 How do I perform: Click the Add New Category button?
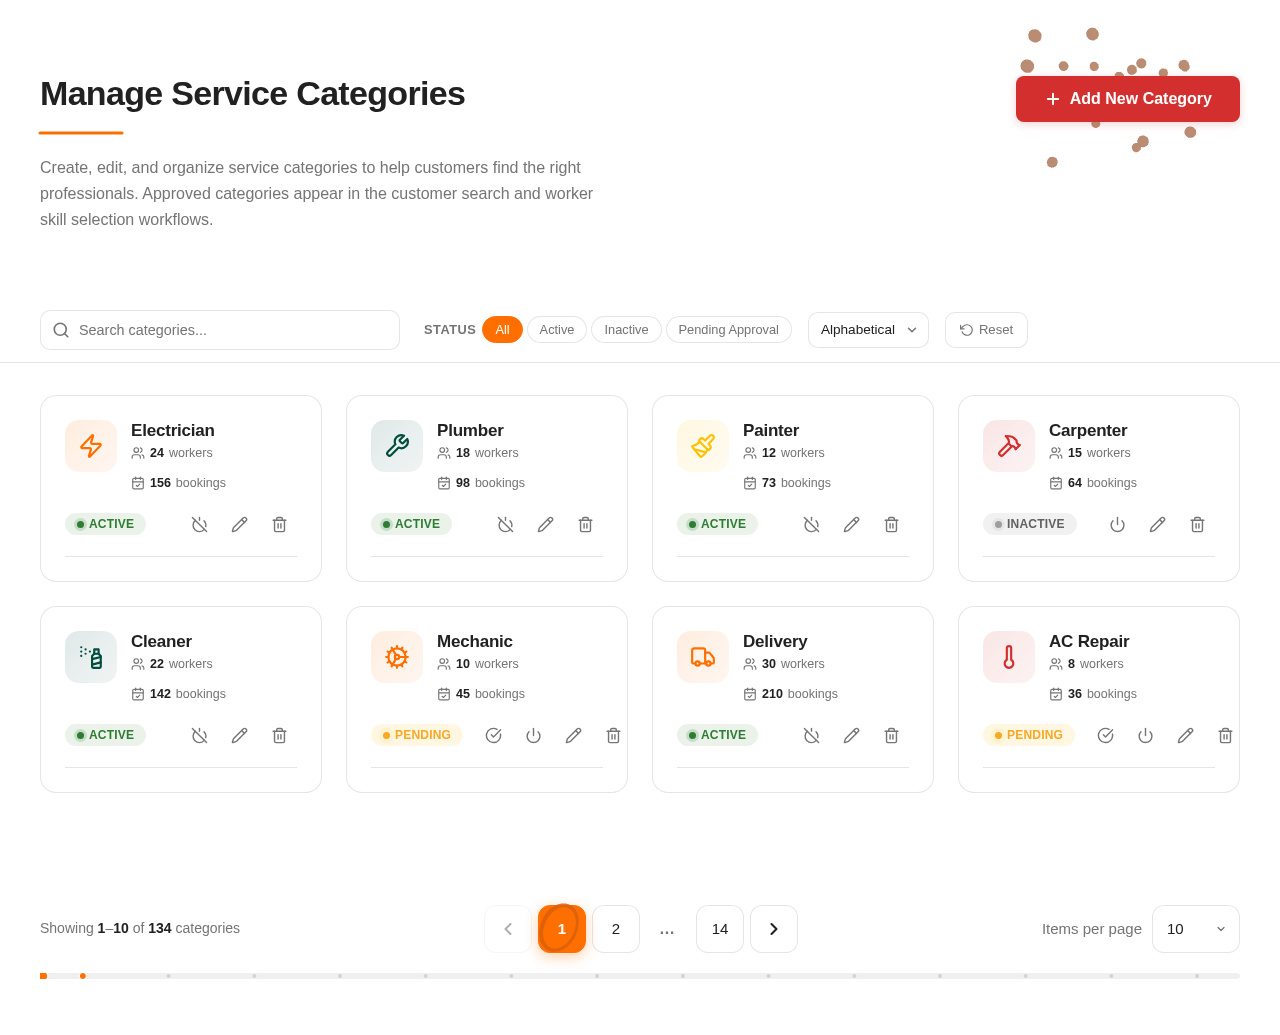tap(1128, 99)
